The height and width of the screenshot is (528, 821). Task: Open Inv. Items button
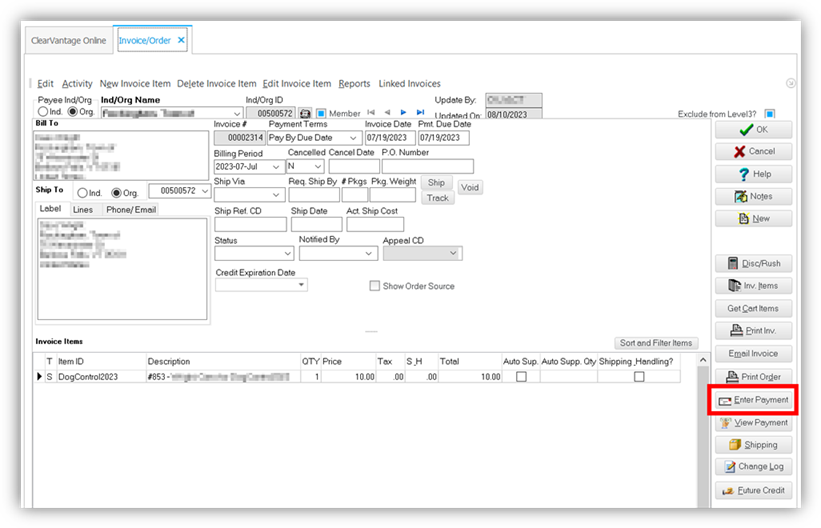click(x=753, y=286)
